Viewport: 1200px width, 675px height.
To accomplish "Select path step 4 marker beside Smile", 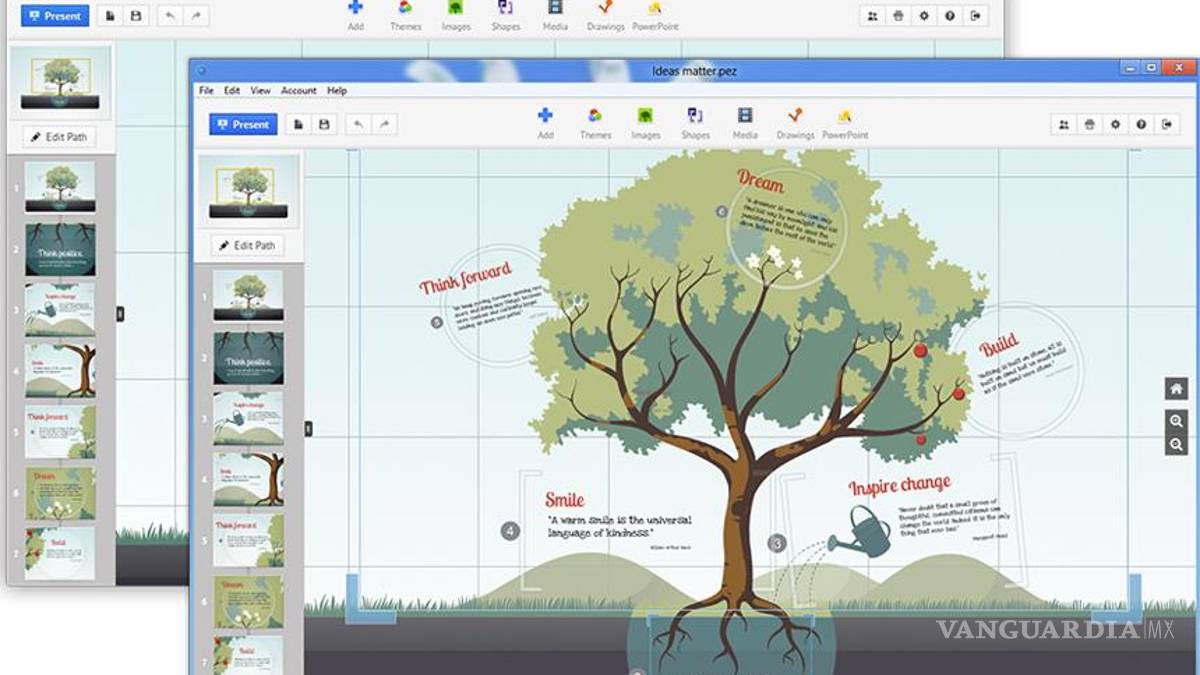I will tap(511, 531).
